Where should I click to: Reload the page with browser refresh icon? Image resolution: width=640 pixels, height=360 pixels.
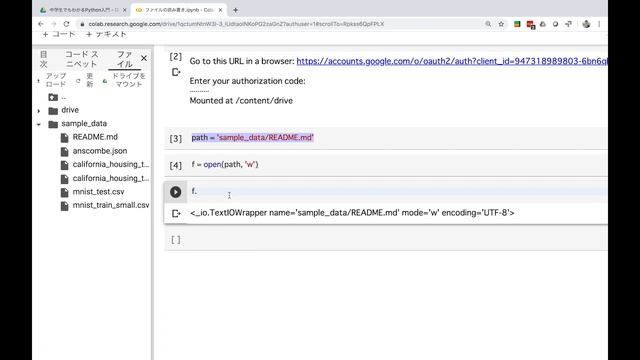pyautogui.click(x=67, y=24)
